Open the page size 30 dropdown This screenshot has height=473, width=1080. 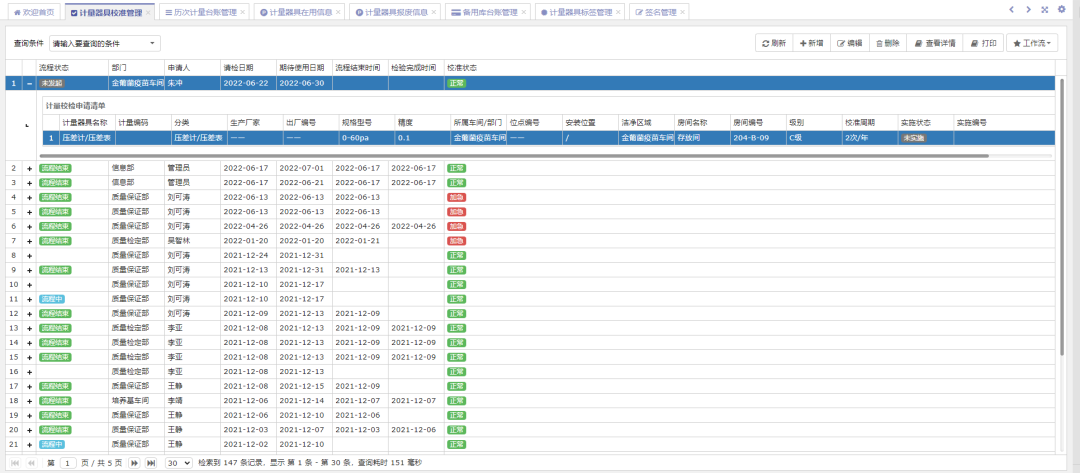179,463
